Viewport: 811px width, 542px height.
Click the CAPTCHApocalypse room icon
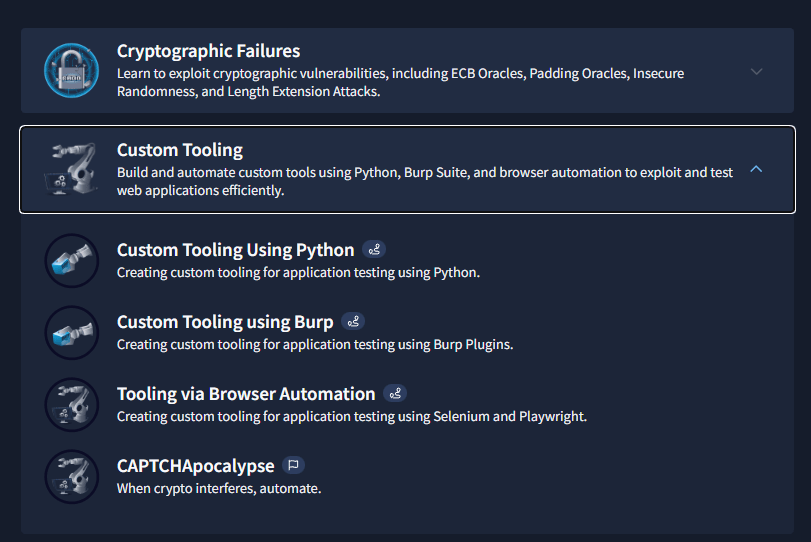click(x=72, y=477)
